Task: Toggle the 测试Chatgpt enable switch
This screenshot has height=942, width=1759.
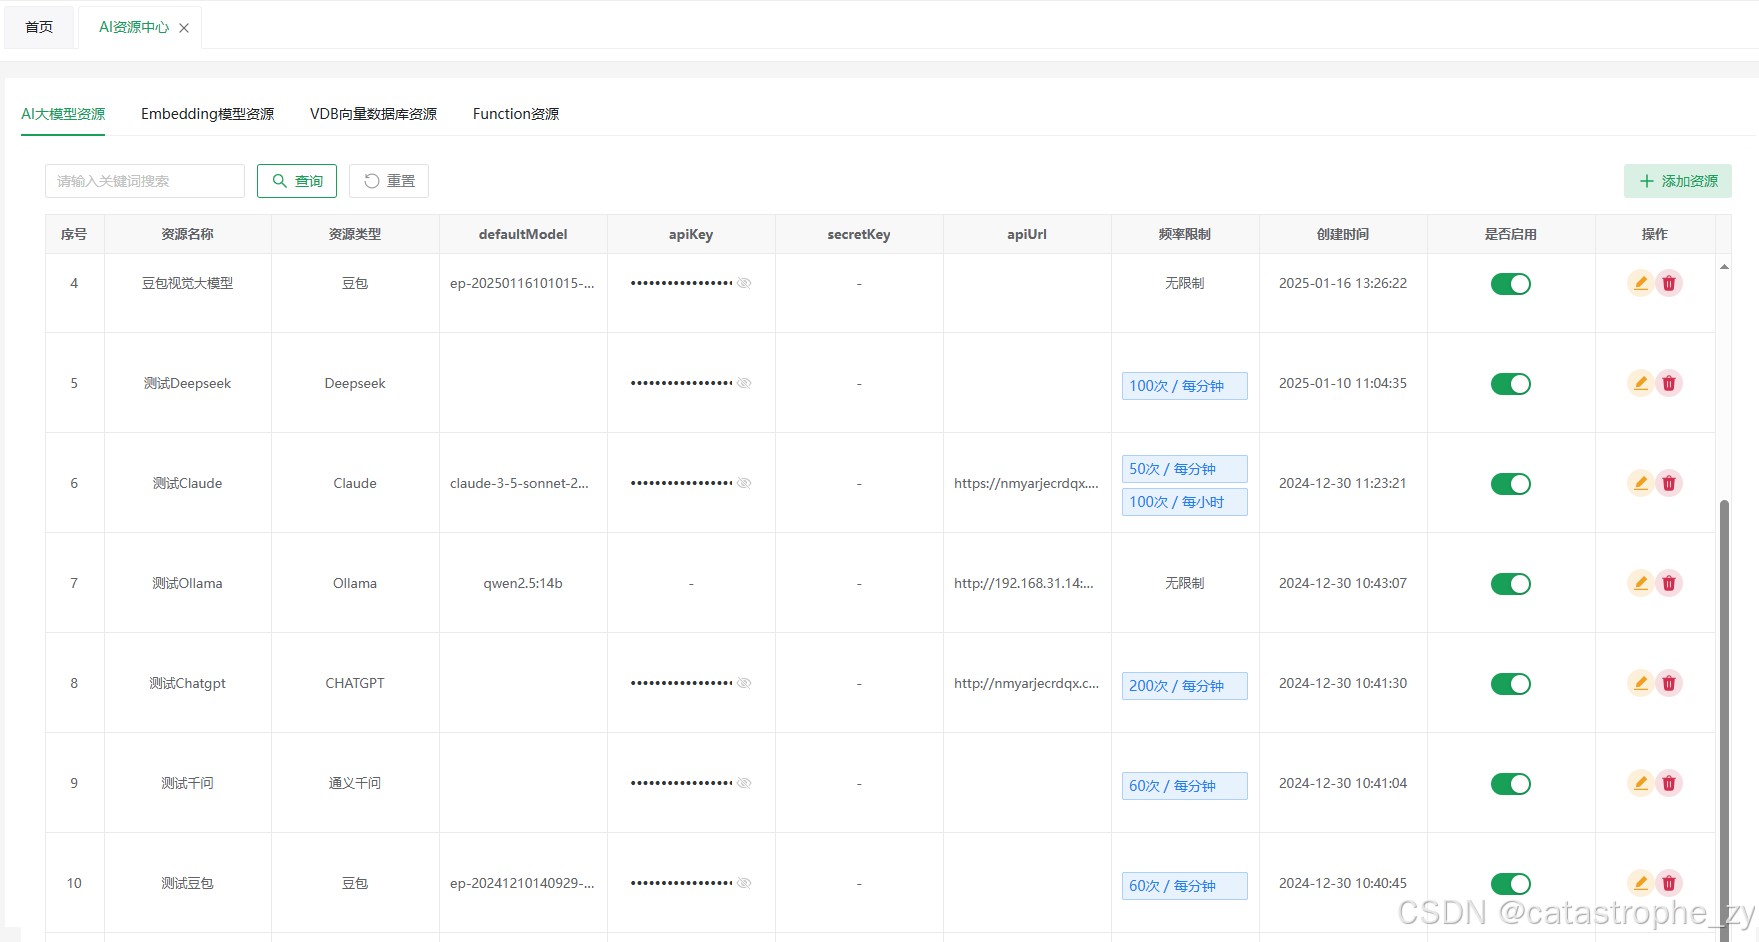Action: [x=1510, y=684]
